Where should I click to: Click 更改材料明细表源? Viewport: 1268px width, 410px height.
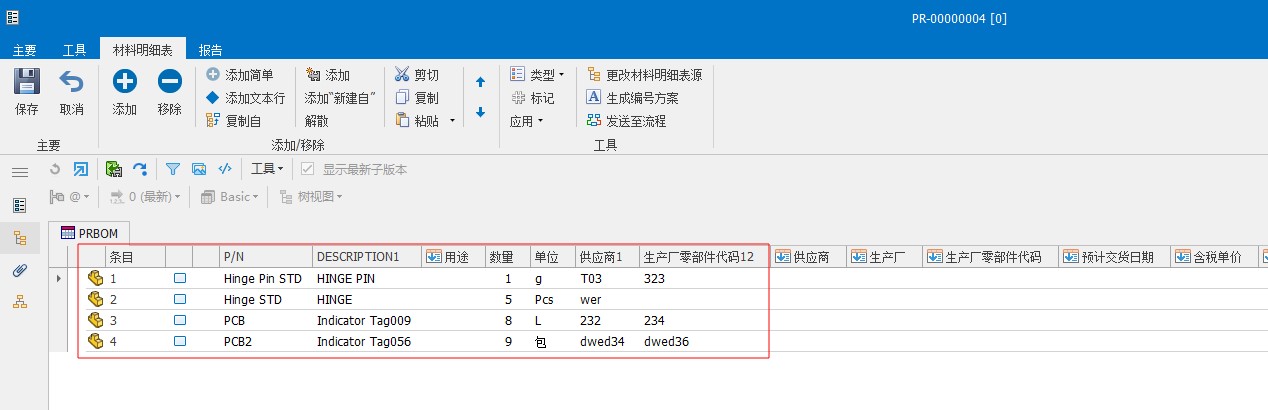point(644,75)
